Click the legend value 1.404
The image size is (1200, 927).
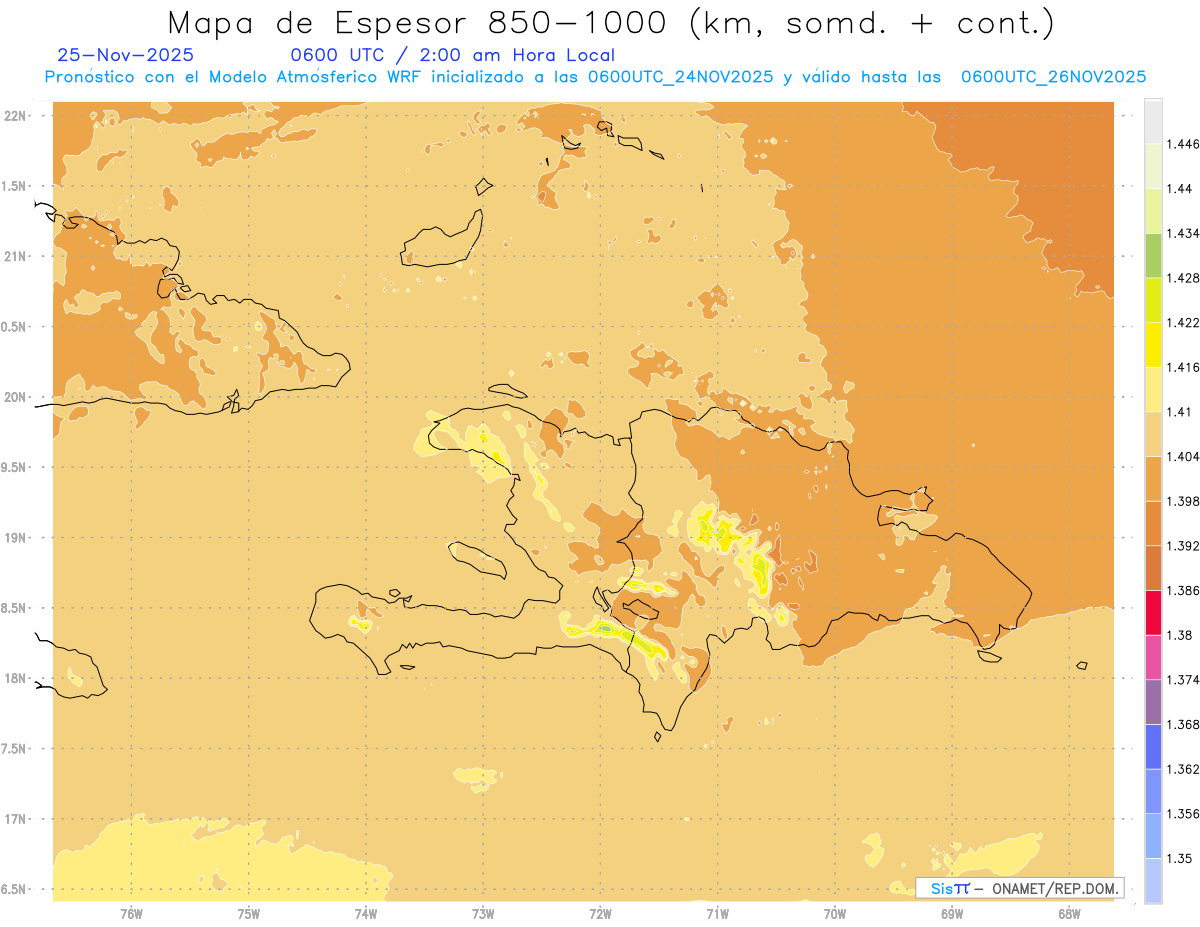(x=1183, y=456)
